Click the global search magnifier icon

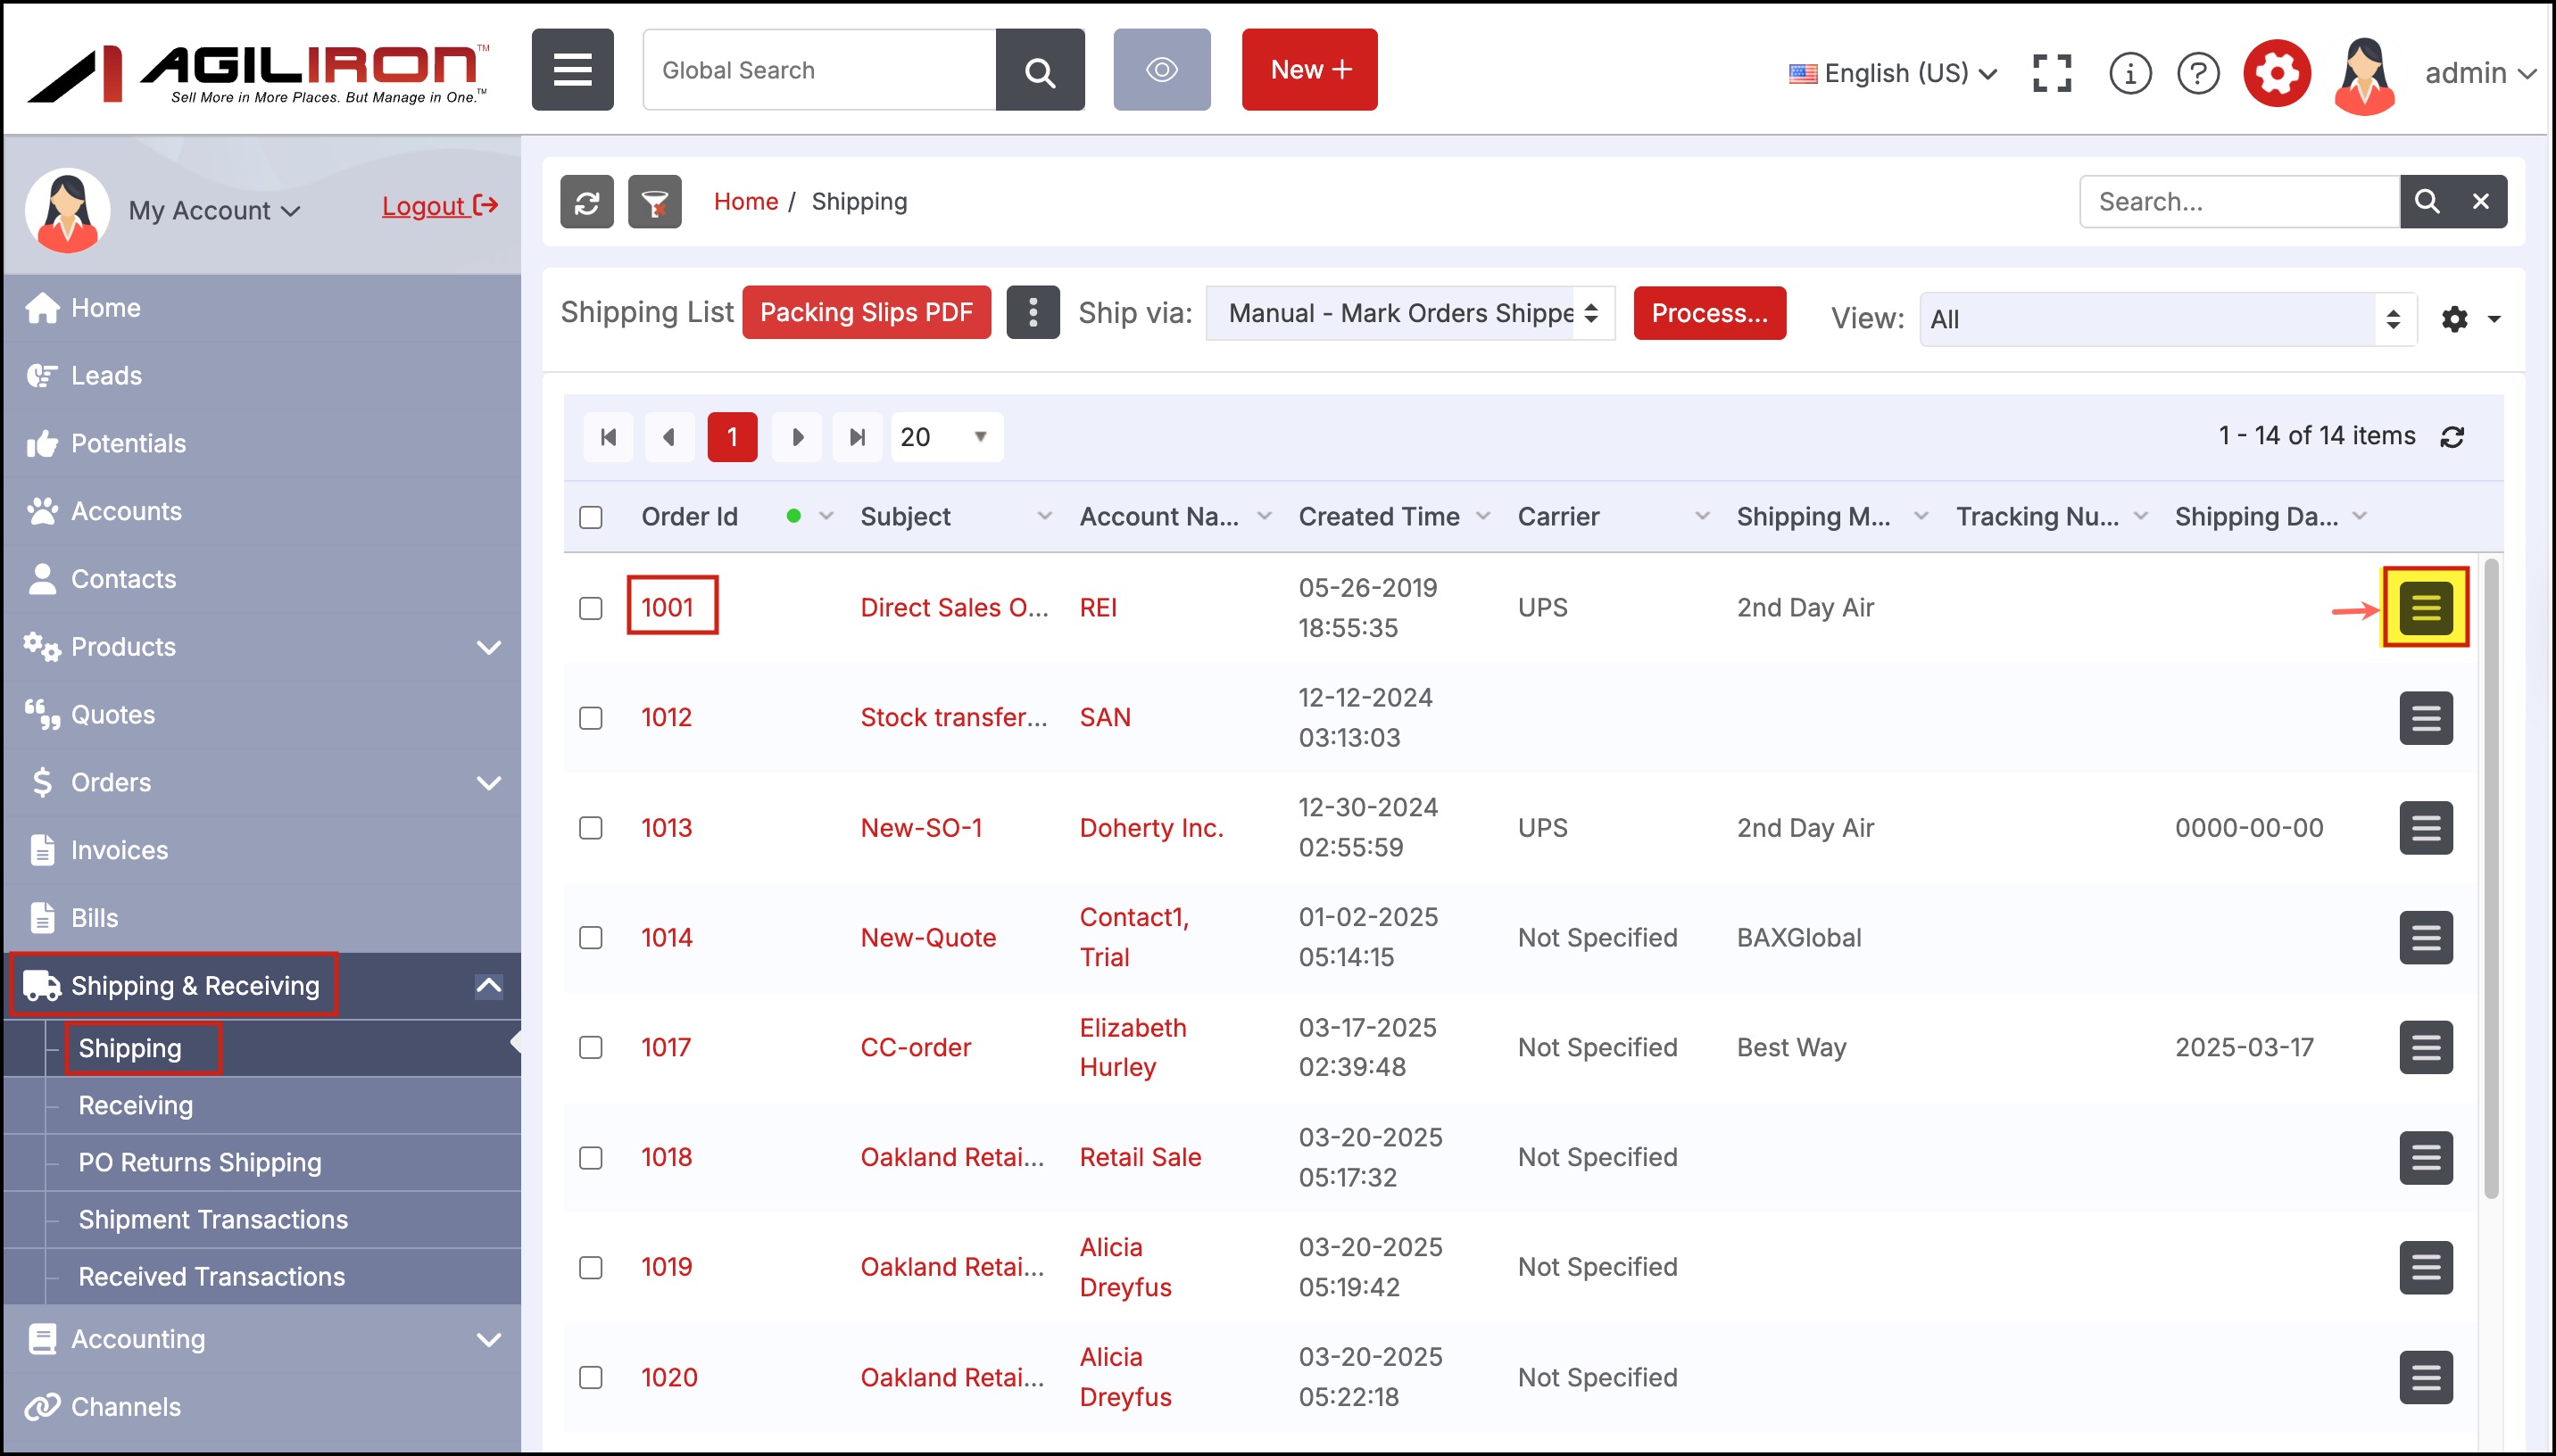tap(1039, 70)
